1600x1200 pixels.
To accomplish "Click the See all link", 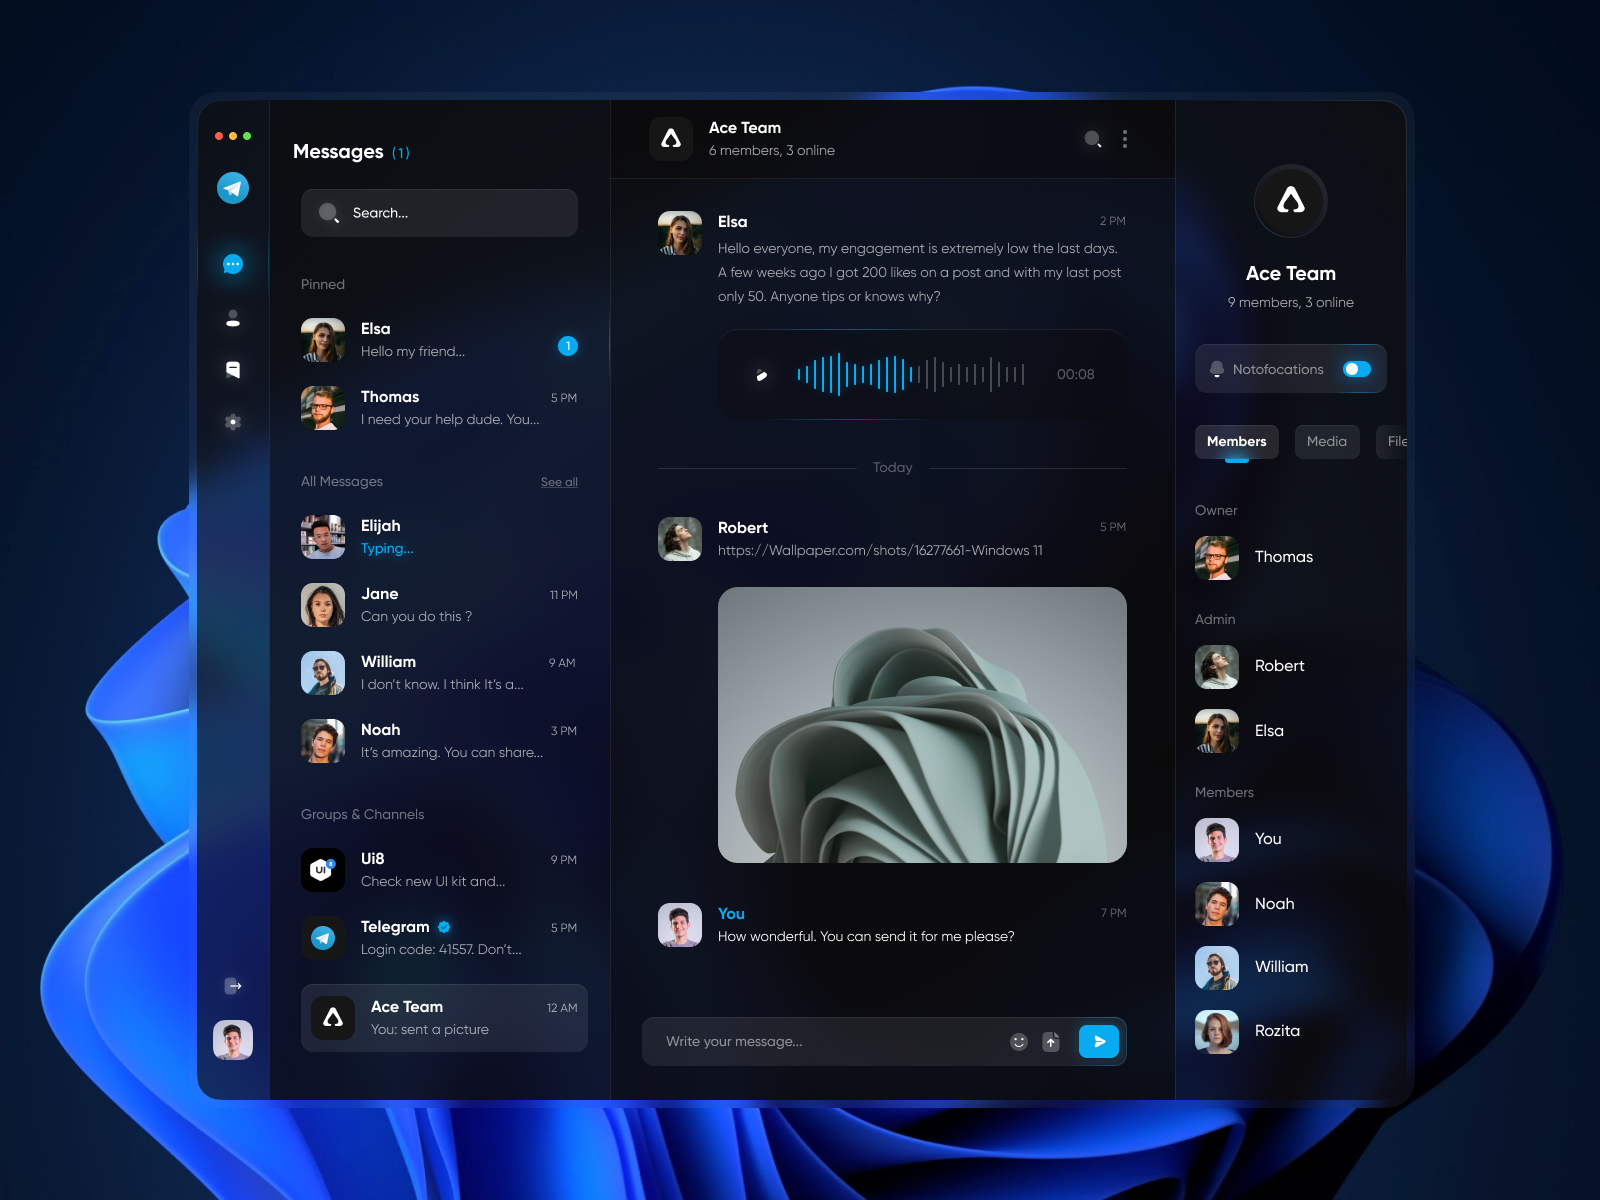I will 559,482.
